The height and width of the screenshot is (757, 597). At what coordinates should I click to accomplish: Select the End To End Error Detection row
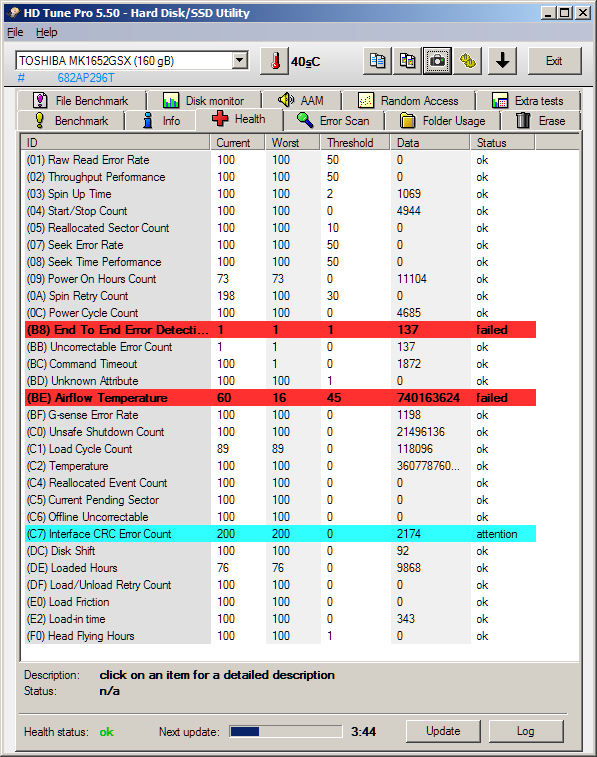(x=280, y=330)
